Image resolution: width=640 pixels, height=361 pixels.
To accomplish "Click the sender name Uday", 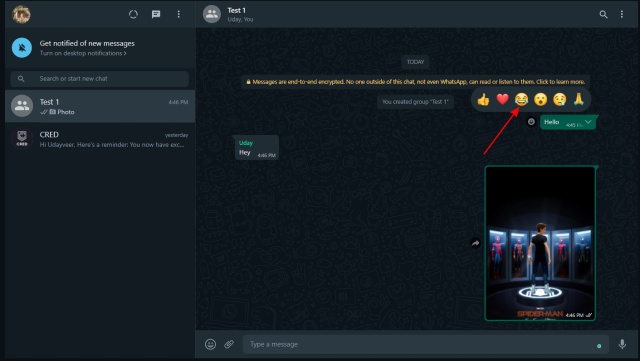I will click(x=246, y=143).
